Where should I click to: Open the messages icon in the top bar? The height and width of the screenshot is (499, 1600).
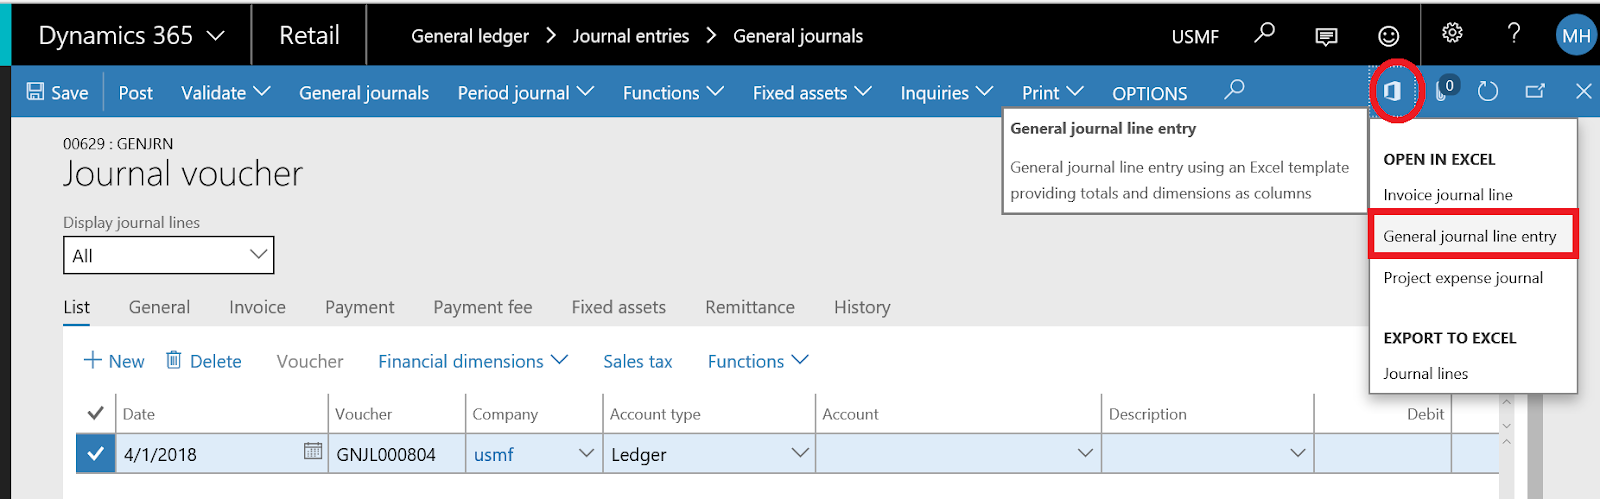pos(1326,37)
